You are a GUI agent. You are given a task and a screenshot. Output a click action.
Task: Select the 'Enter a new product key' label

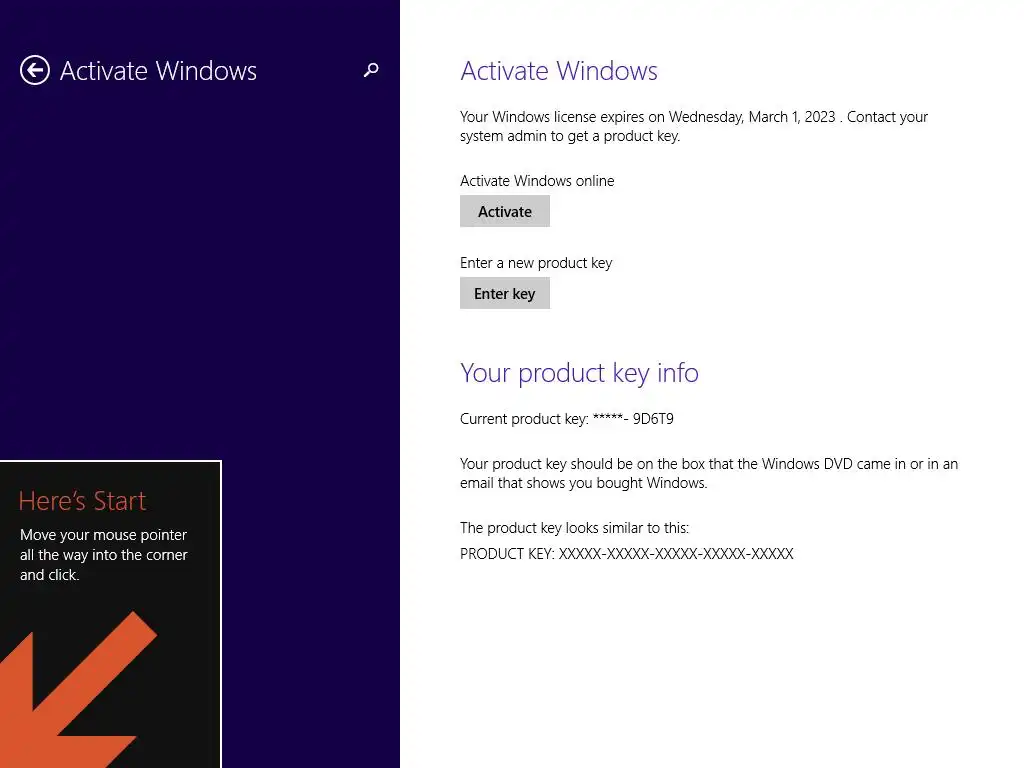[536, 263]
